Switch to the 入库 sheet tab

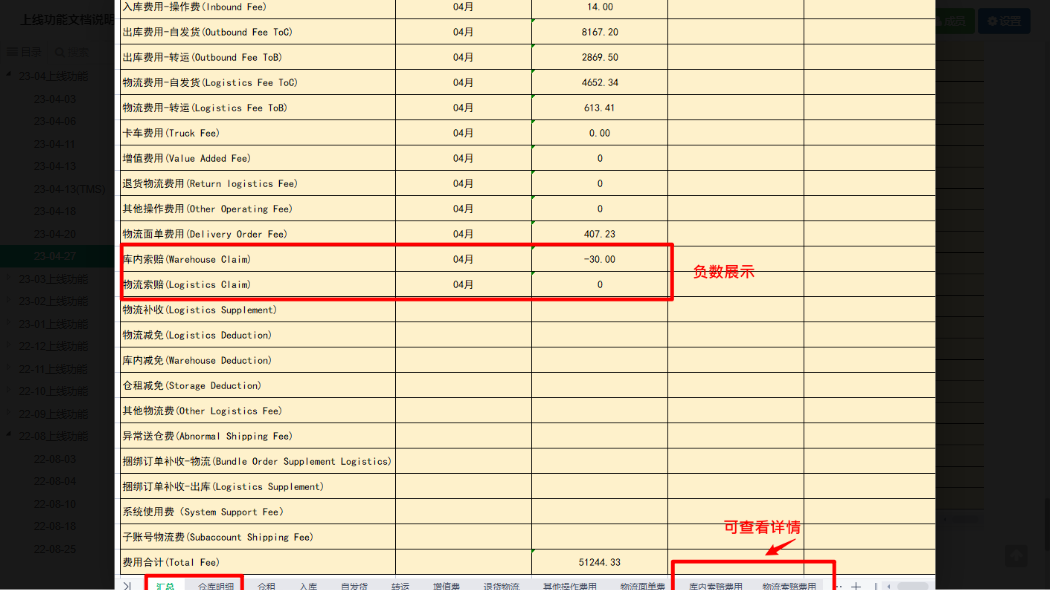(309, 585)
